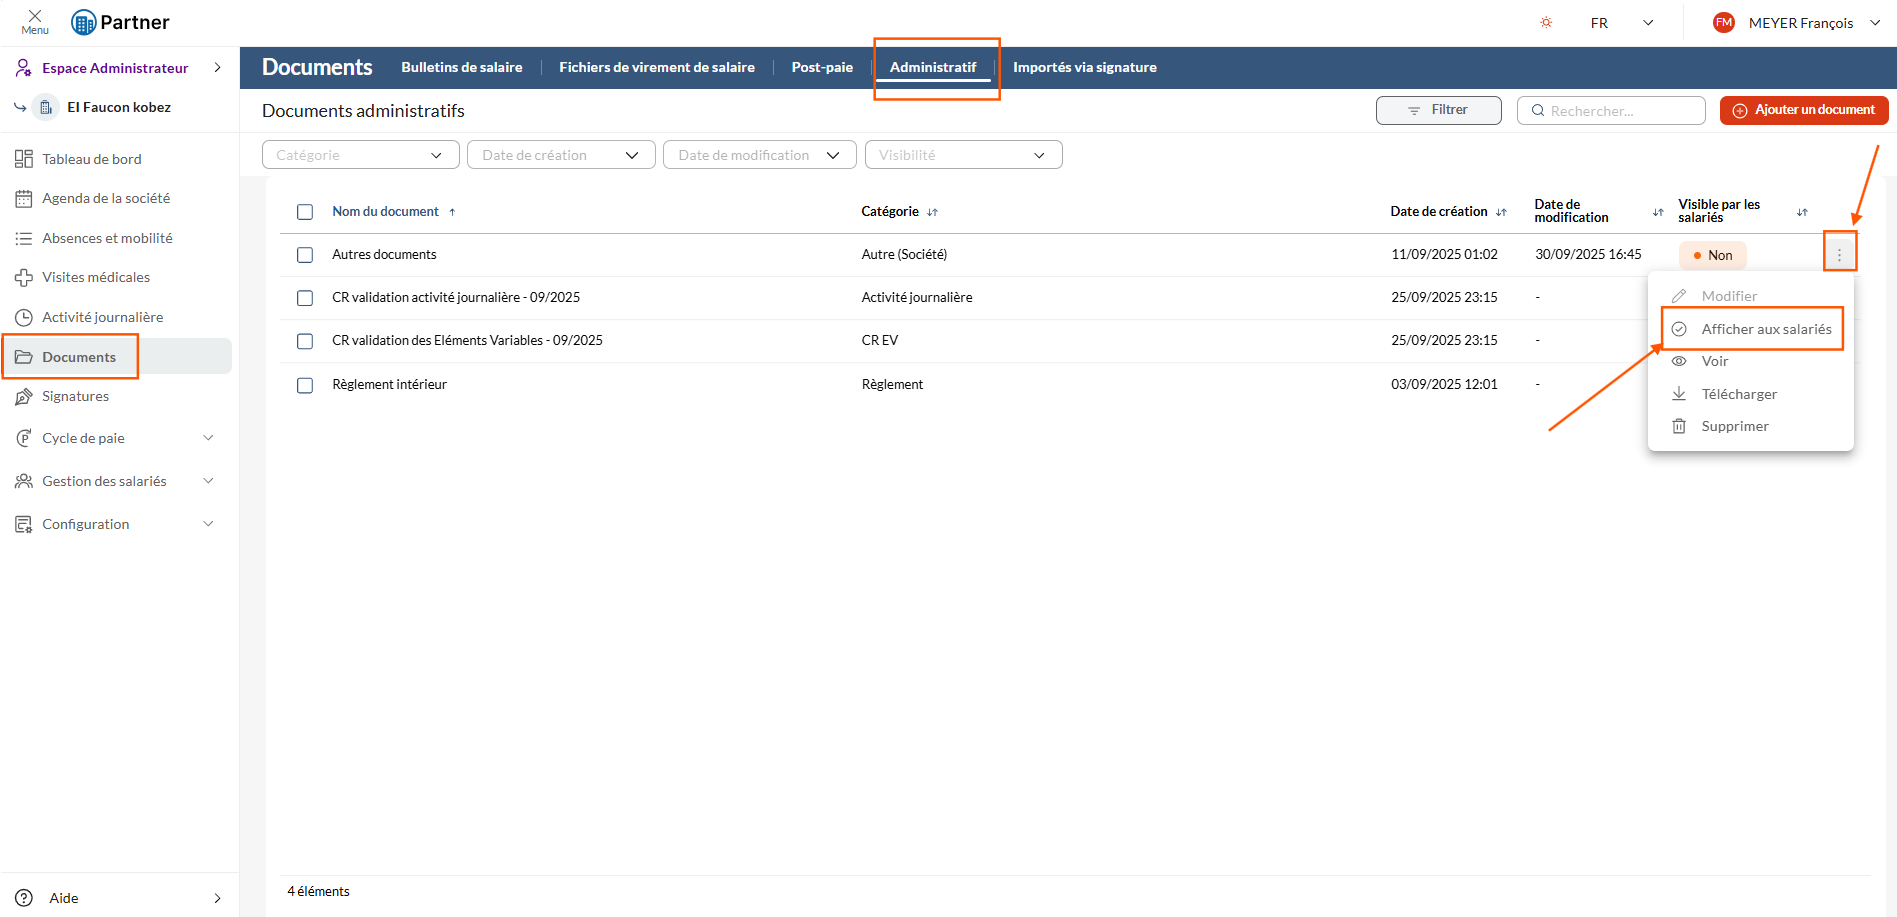
Task: Open the Tableau de bord dashboard icon
Action: 23,158
